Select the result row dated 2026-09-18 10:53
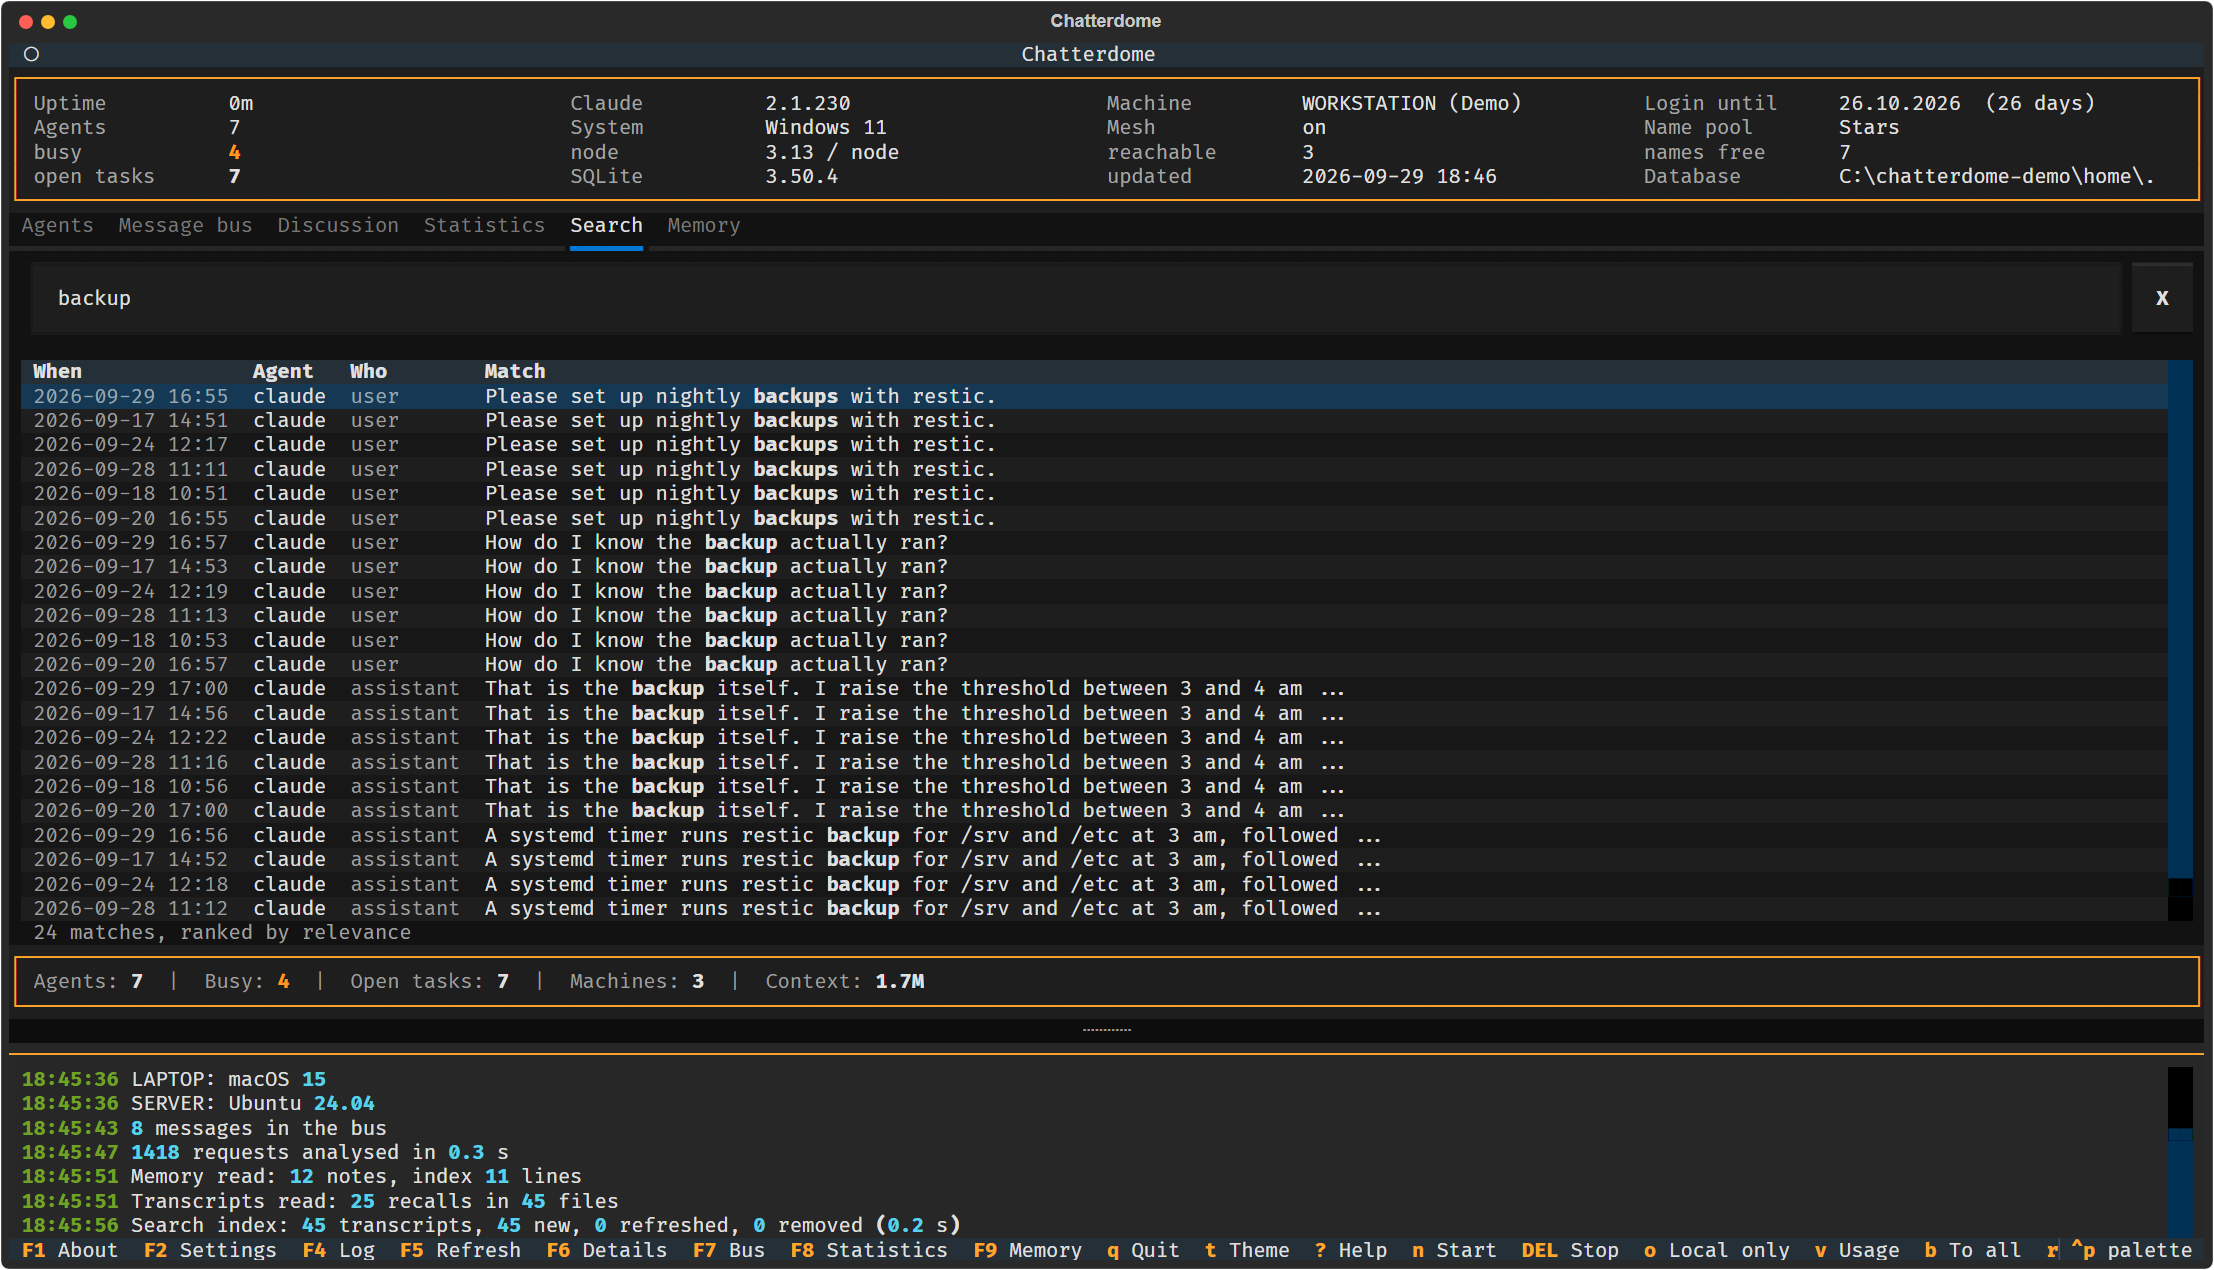 pyautogui.click(x=1094, y=641)
